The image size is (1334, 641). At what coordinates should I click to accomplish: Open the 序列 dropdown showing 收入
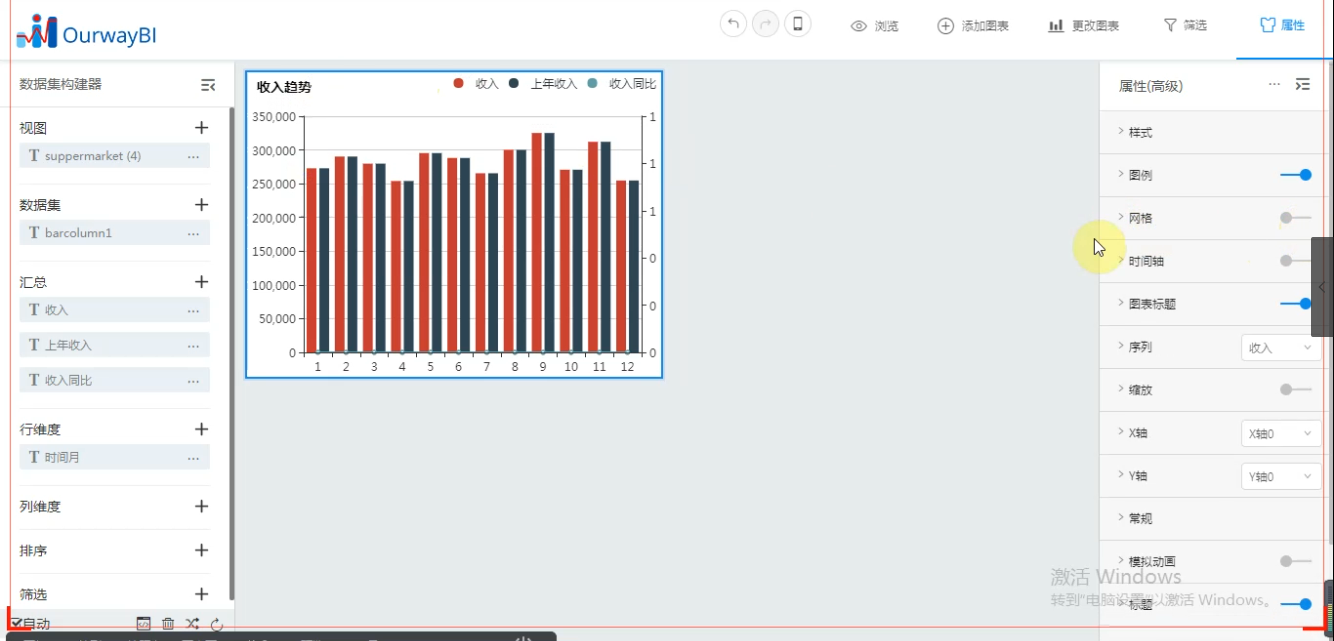[x=1280, y=347]
